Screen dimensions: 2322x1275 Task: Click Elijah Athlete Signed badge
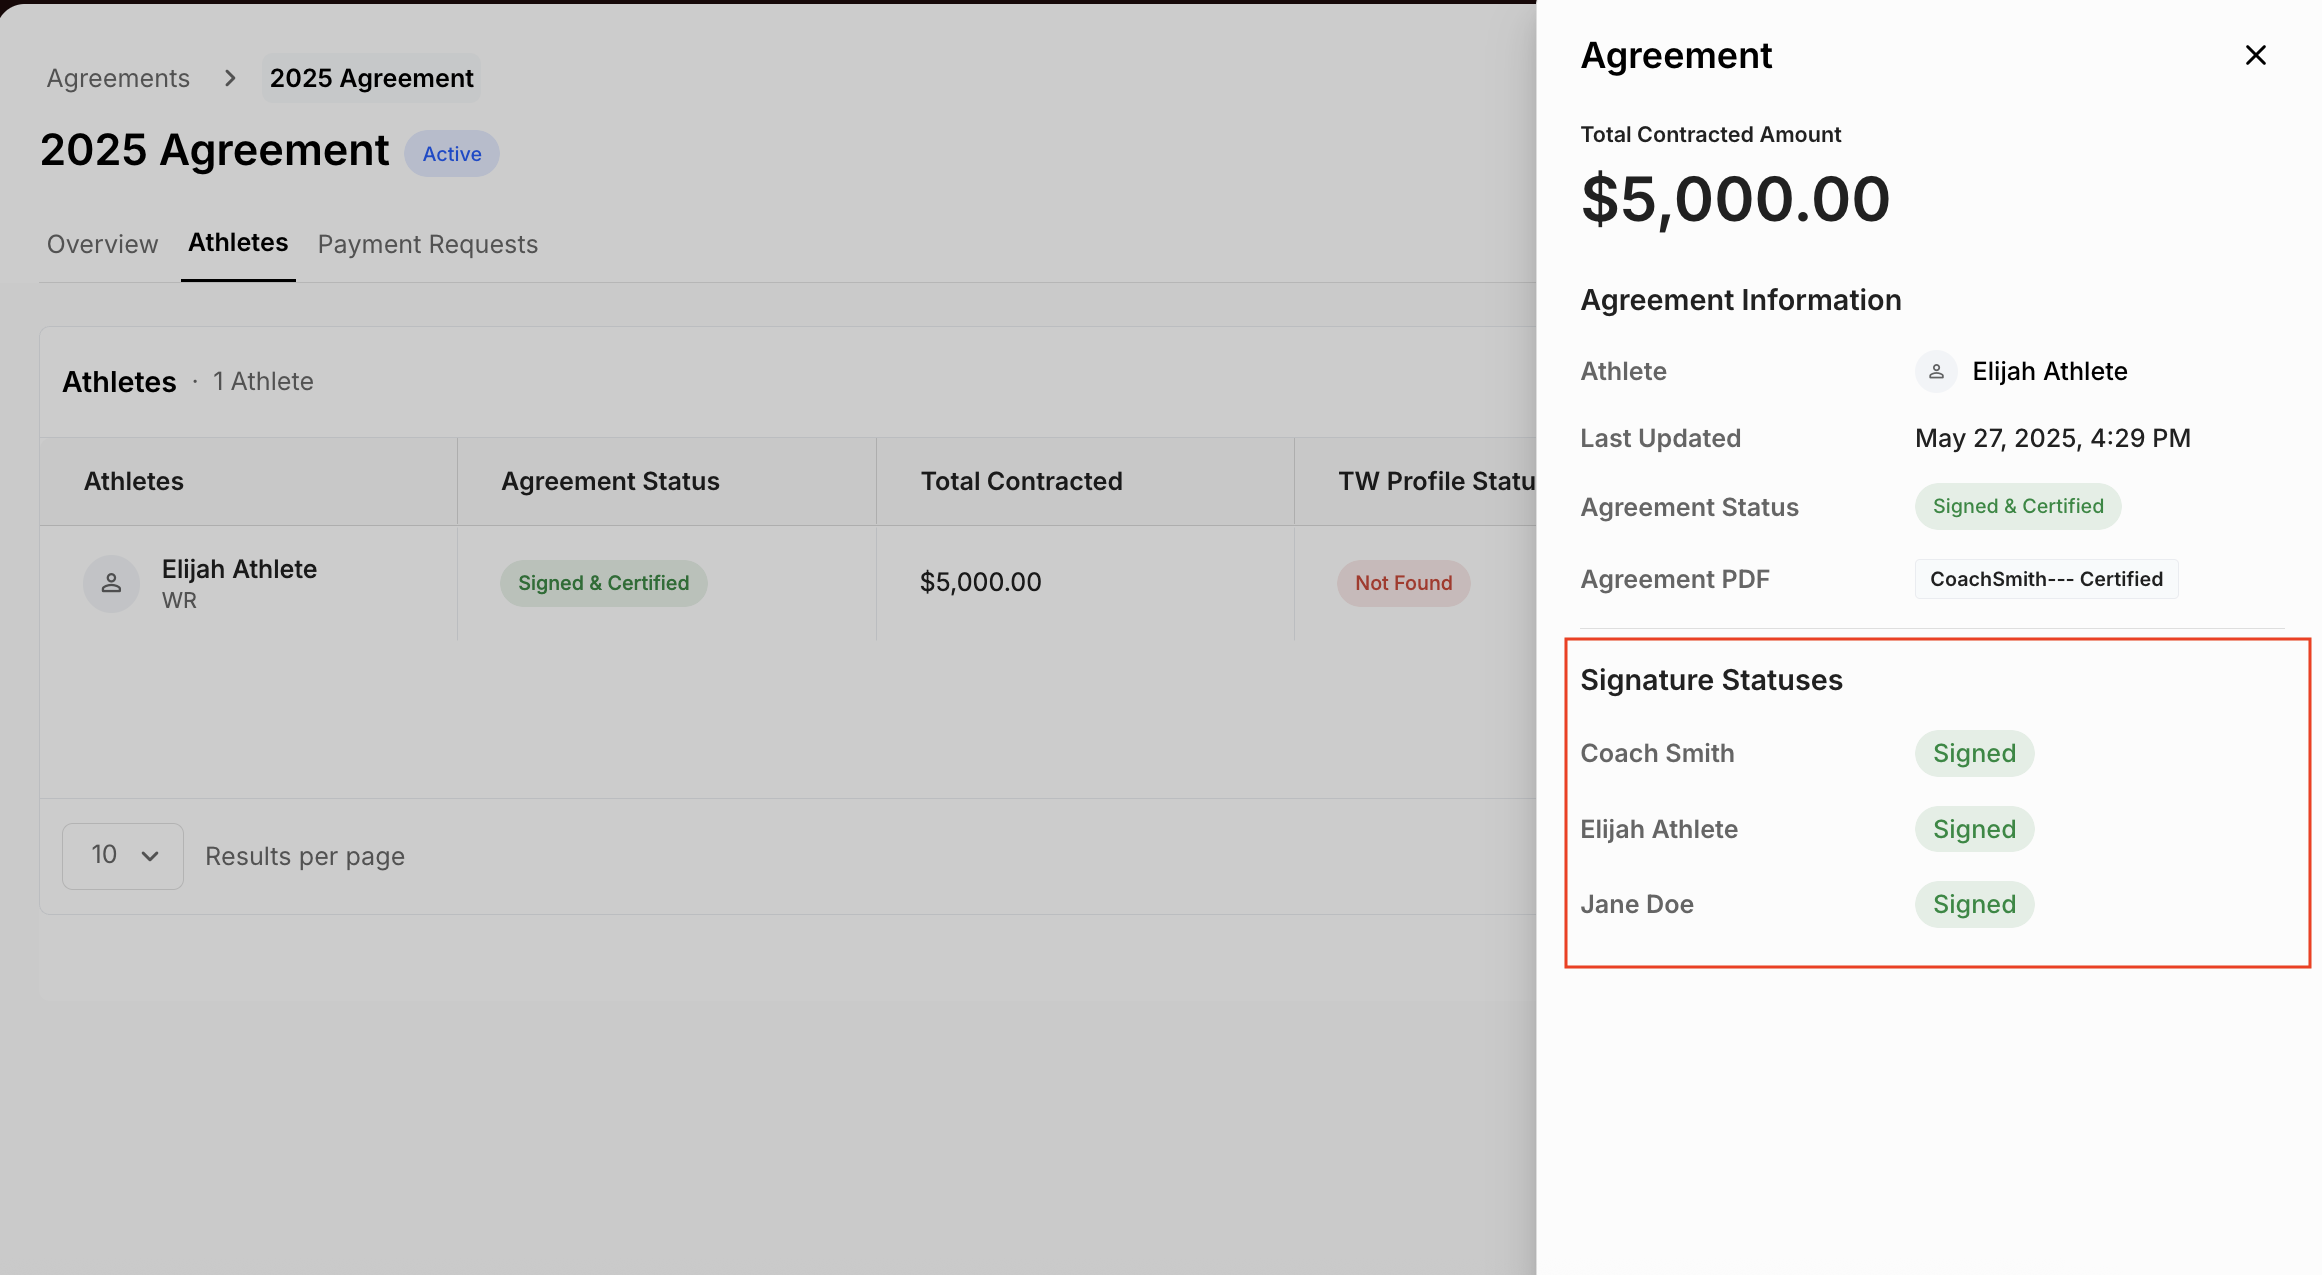click(x=1974, y=829)
